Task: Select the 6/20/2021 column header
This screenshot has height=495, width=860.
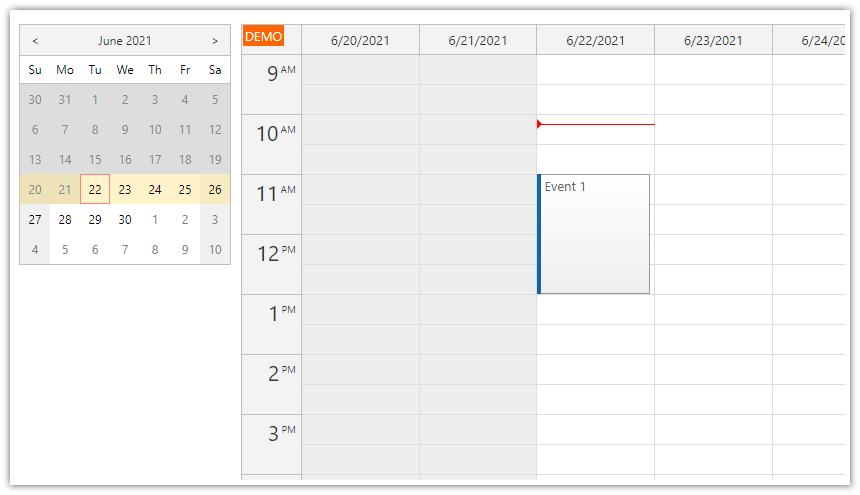Action: 360,41
